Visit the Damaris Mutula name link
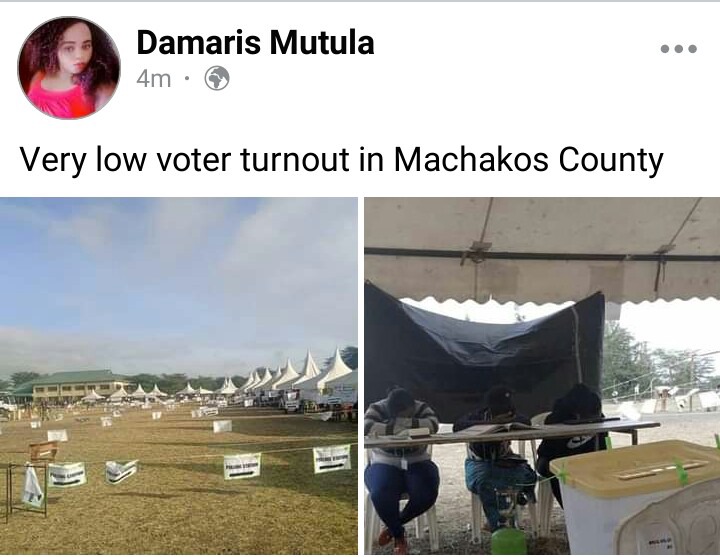Screen dimensions: 720x557 (x=255, y=43)
